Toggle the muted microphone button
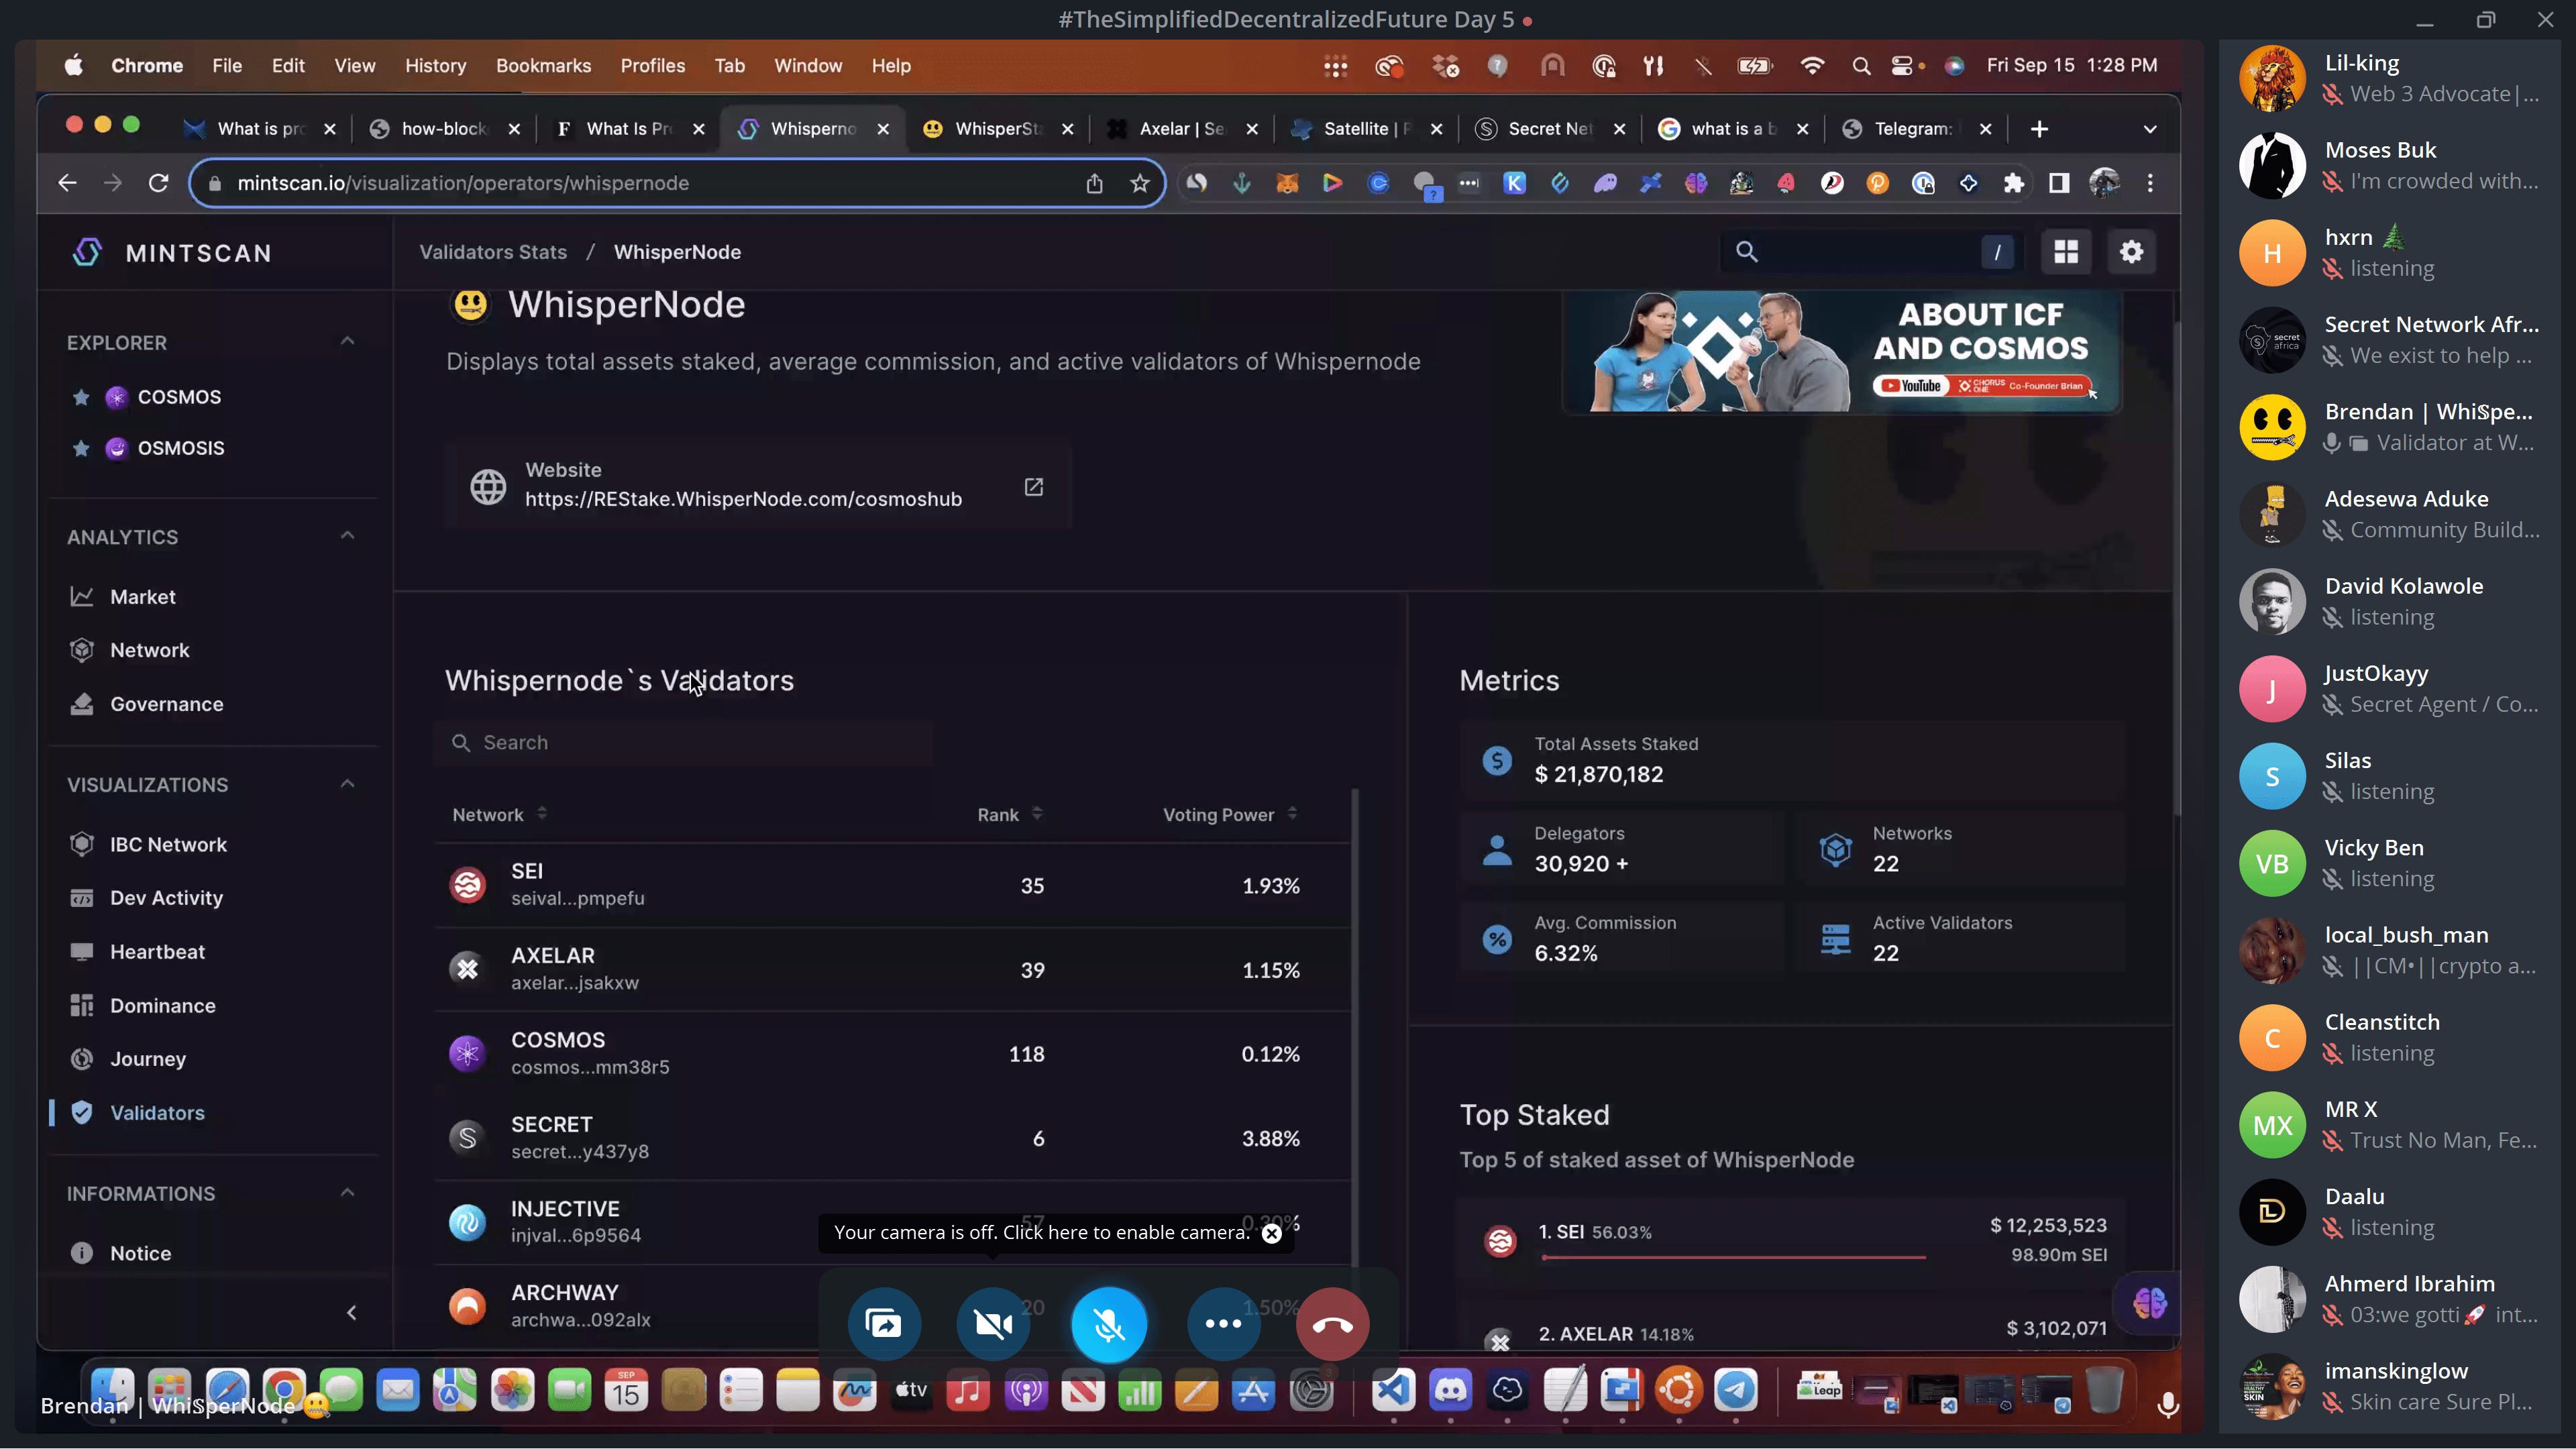 click(x=1108, y=1324)
